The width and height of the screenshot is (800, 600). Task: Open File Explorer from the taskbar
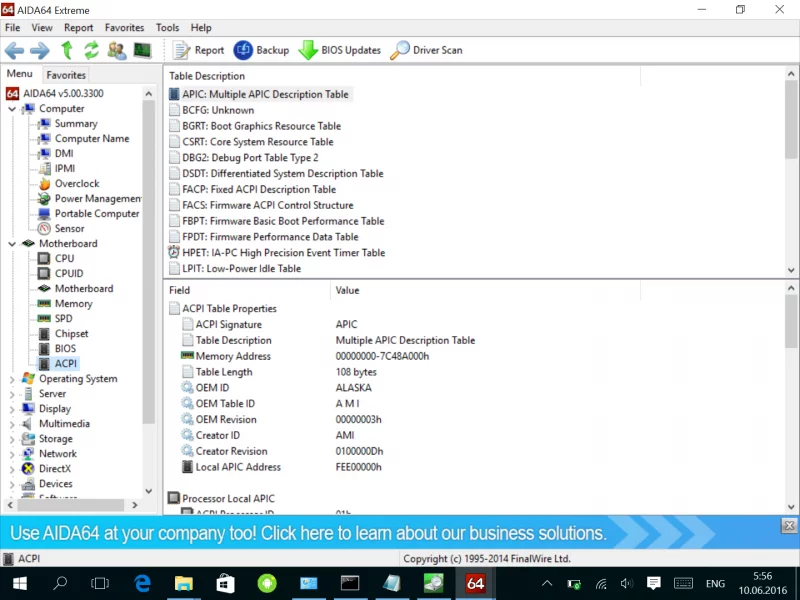[184, 583]
